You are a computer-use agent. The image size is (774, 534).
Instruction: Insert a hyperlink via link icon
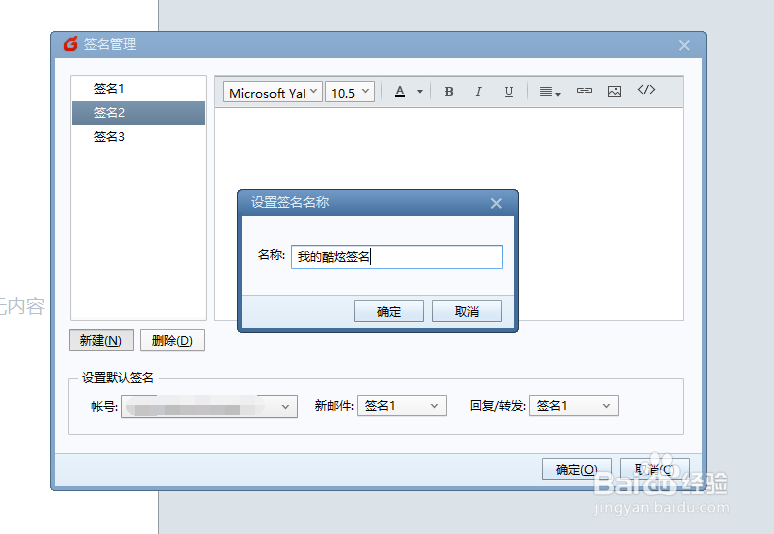(584, 91)
